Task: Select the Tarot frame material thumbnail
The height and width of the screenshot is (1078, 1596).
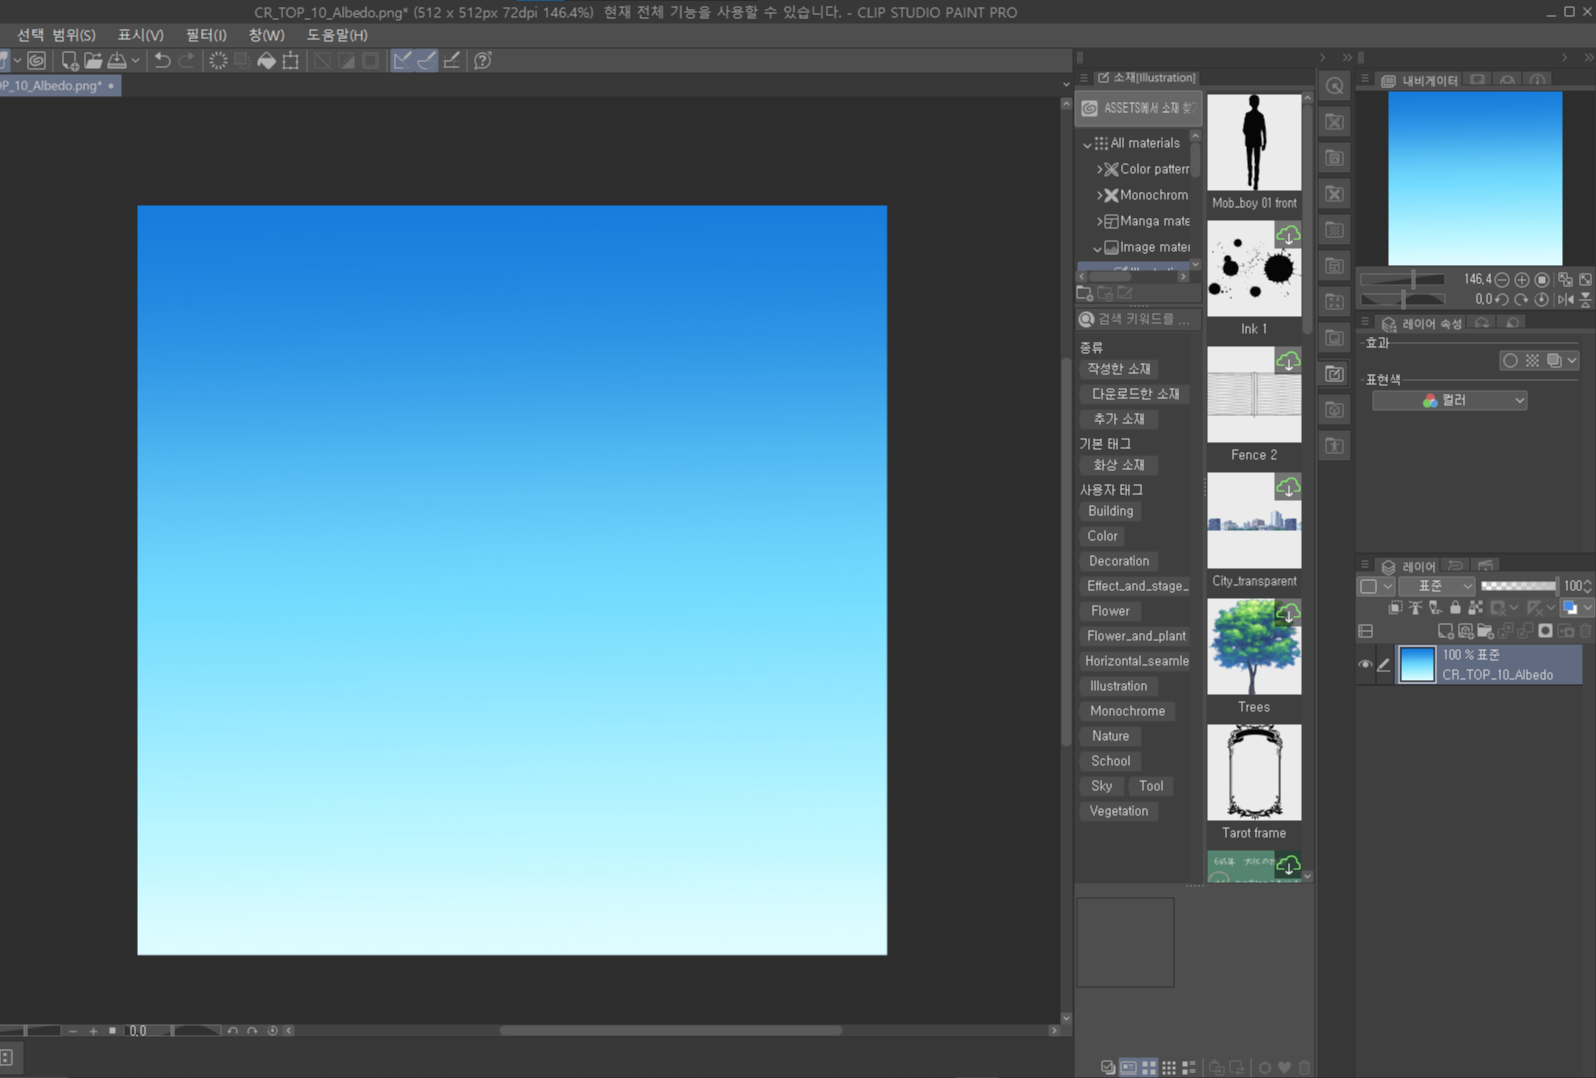Action: tap(1254, 773)
